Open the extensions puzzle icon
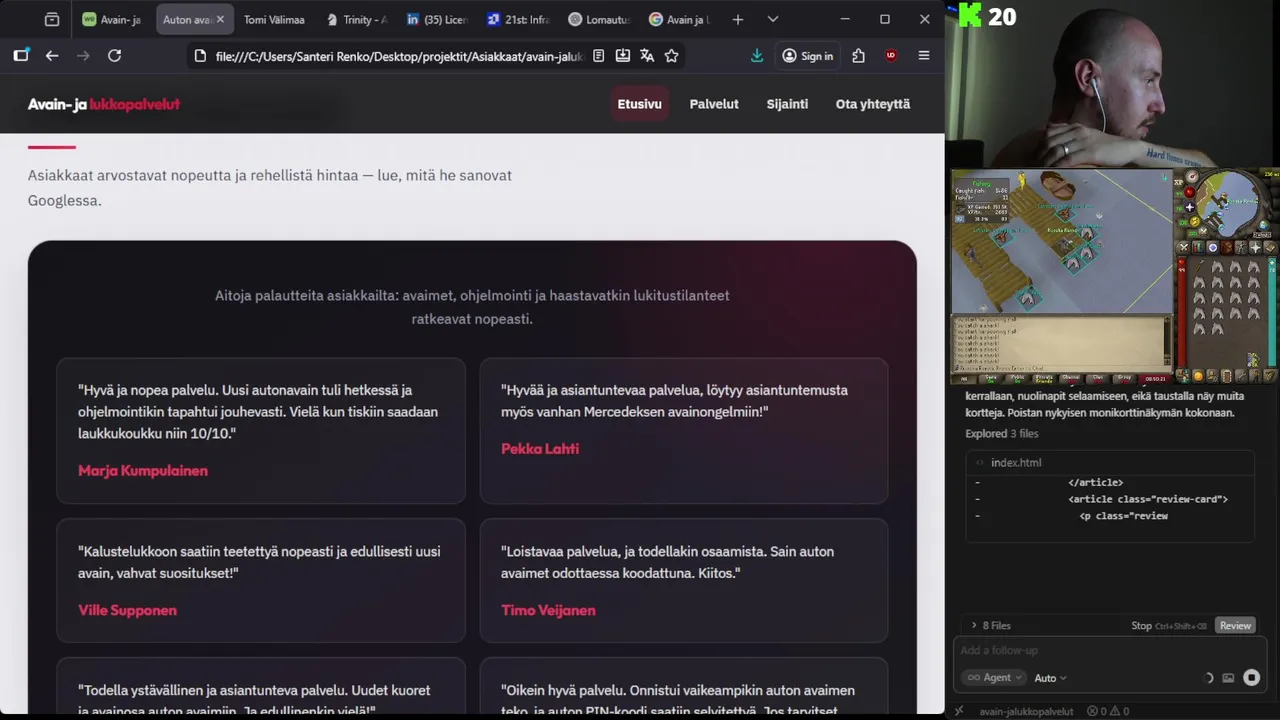The height and width of the screenshot is (720, 1280). (858, 56)
